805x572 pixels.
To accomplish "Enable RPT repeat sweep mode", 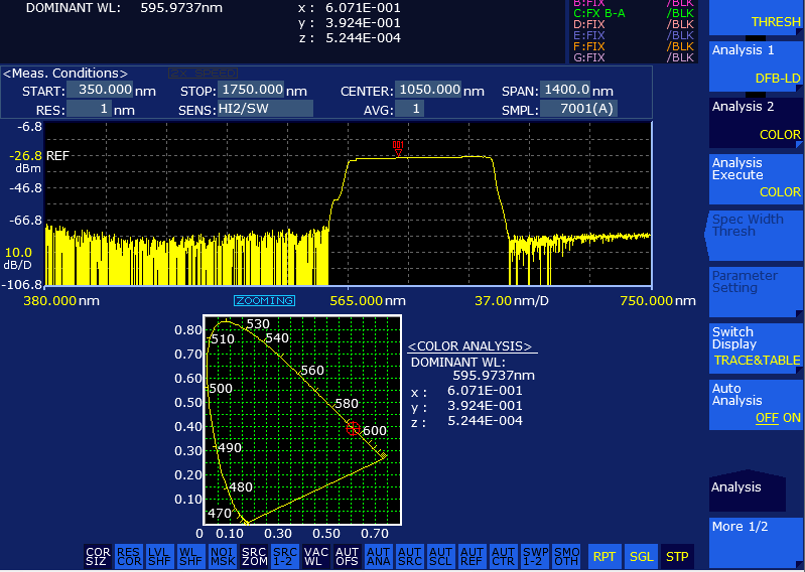I will [x=604, y=556].
